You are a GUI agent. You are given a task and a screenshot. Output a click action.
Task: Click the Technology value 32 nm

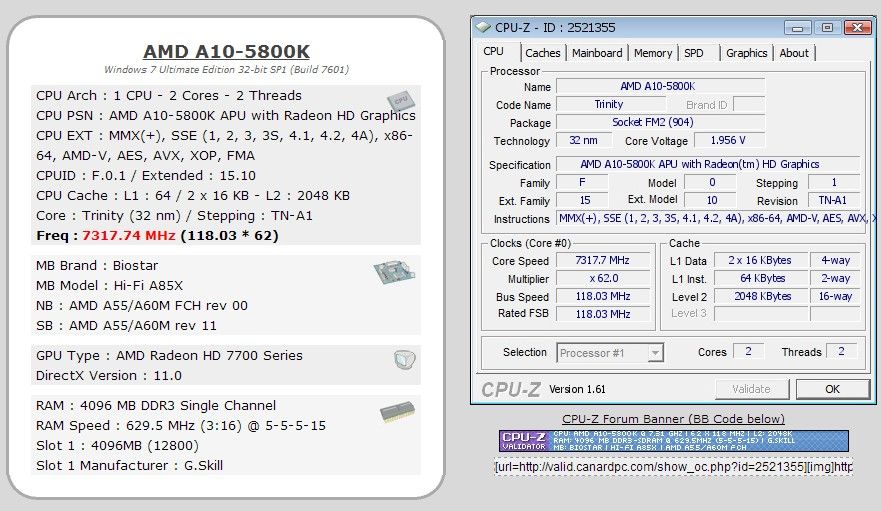584,140
